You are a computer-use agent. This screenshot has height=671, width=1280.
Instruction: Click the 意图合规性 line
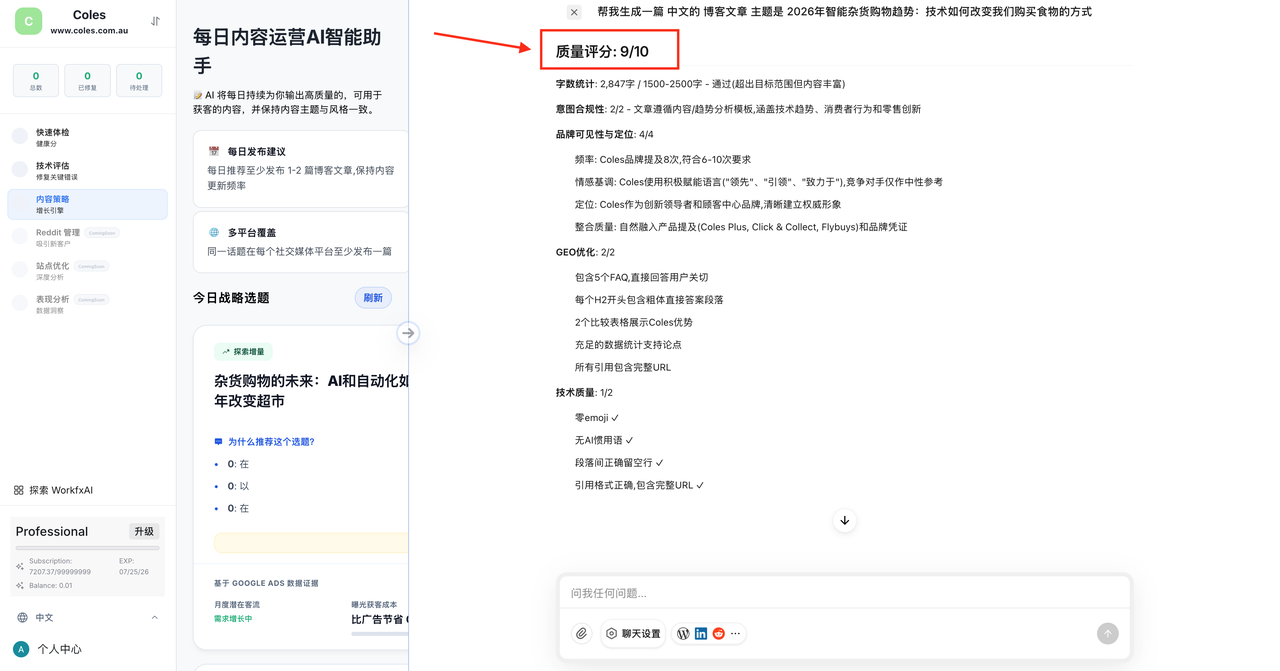pyautogui.click(x=738, y=109)
